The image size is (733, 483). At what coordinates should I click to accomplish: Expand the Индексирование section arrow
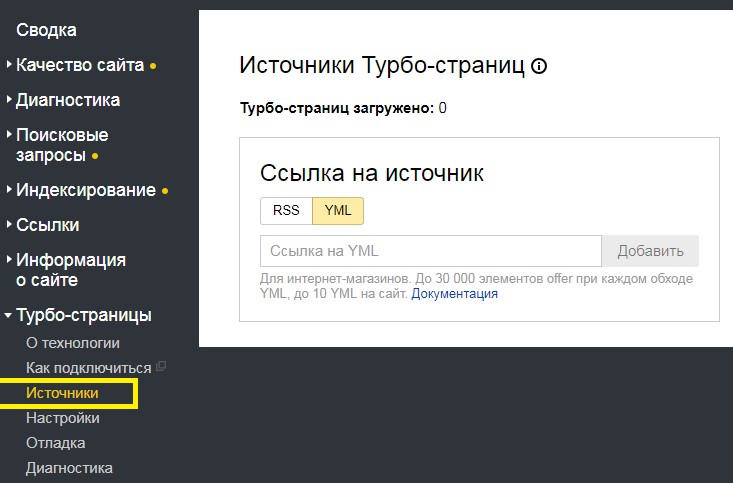(x=9, y=189)
